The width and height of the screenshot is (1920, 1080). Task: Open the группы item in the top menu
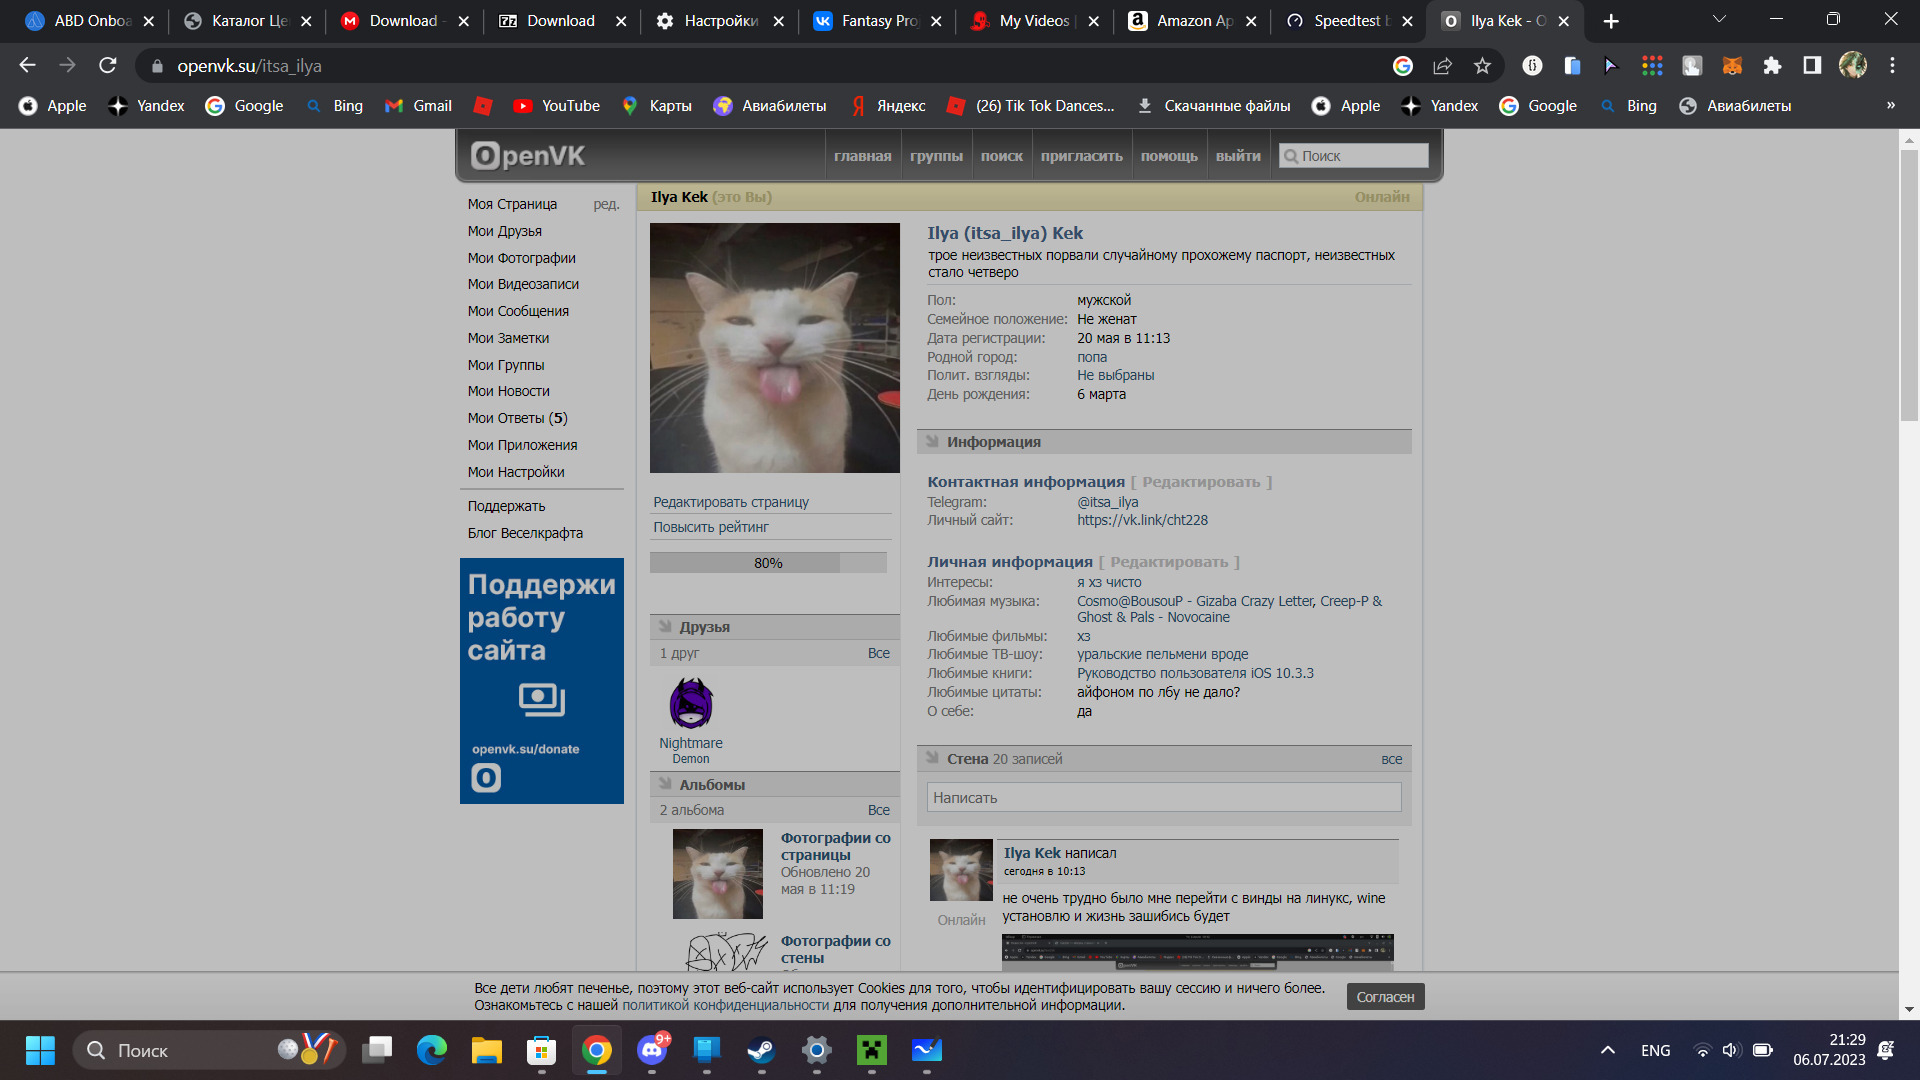pyautogui.click(x=936, y=156)
